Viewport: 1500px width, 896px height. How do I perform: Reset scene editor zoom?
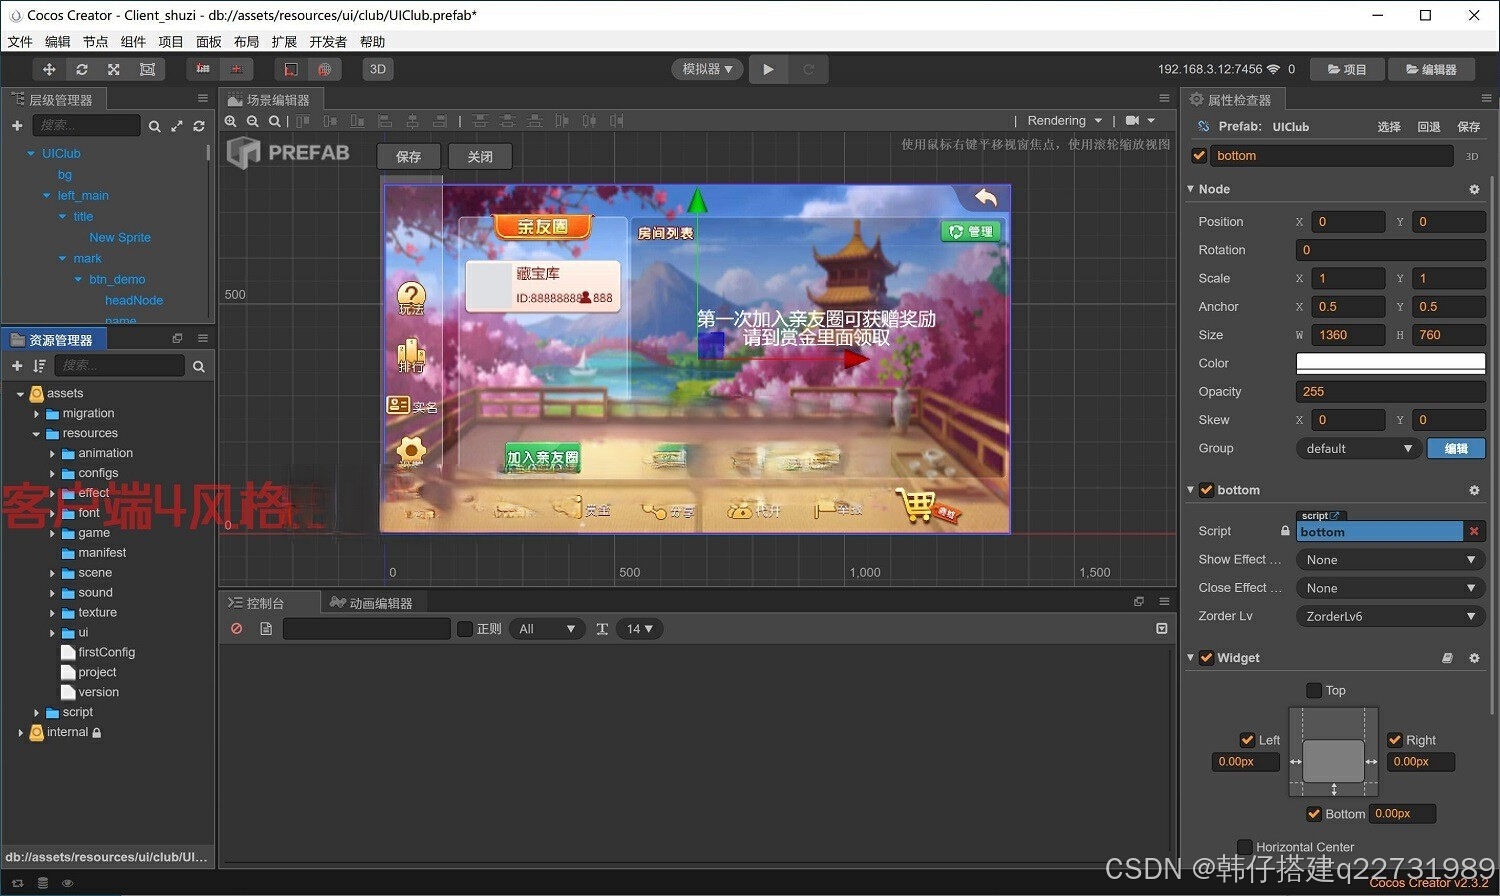274,121
